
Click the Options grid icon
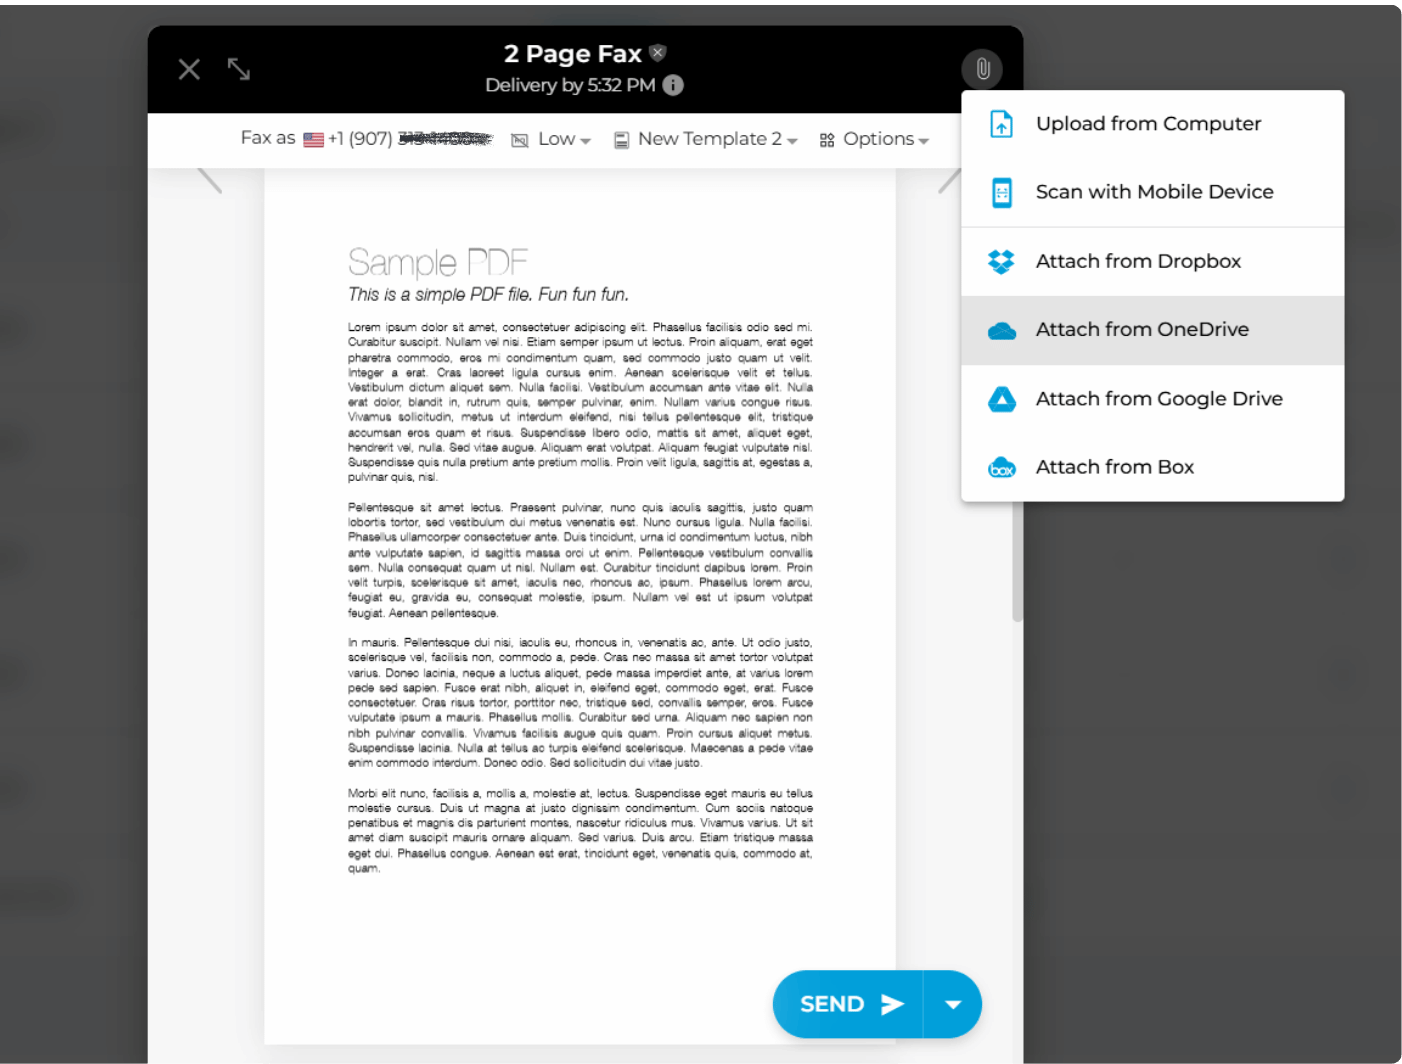coord(827,140)
